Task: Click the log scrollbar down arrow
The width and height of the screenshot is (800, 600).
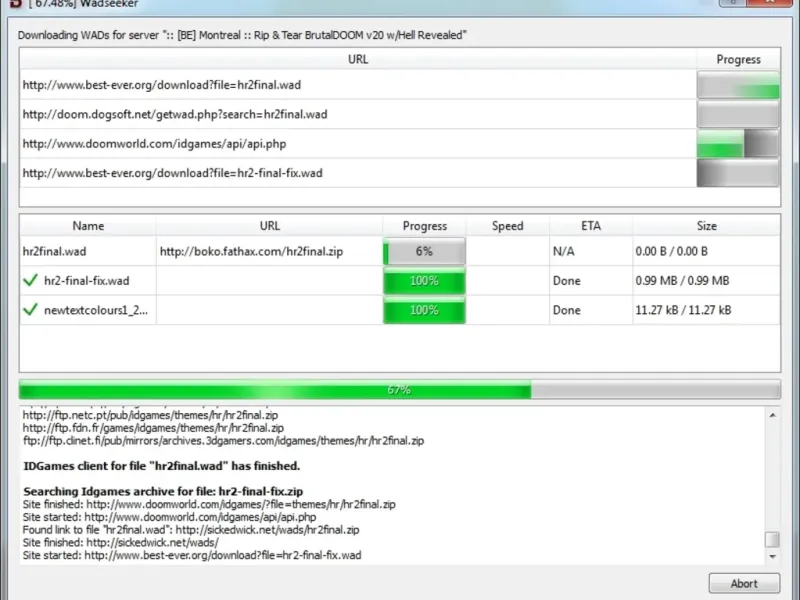Action: tap(772, 556)
